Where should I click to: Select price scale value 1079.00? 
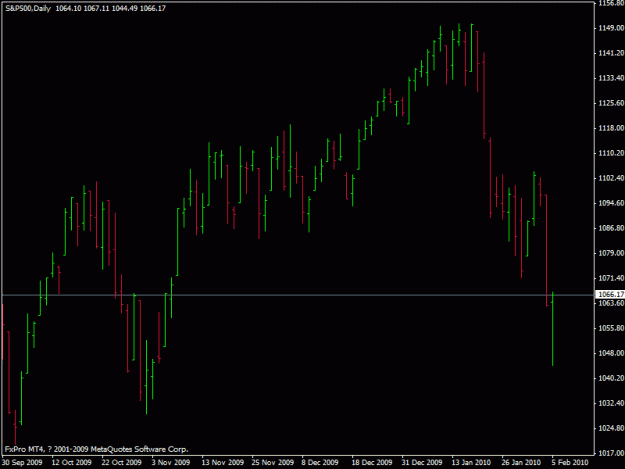[x=611, y=253]
